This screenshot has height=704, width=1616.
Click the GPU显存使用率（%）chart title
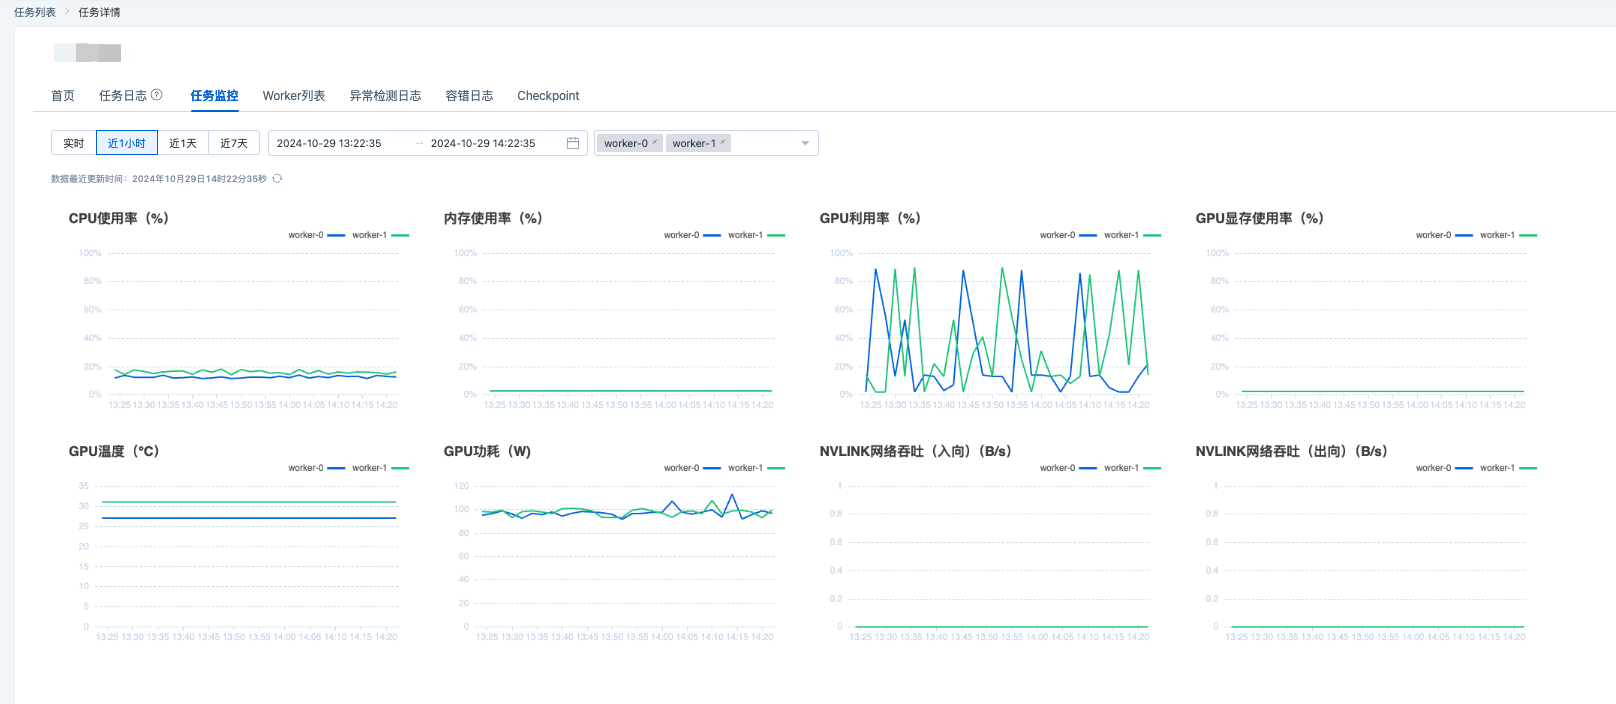pyautogui.click(x=1260, y=218)
